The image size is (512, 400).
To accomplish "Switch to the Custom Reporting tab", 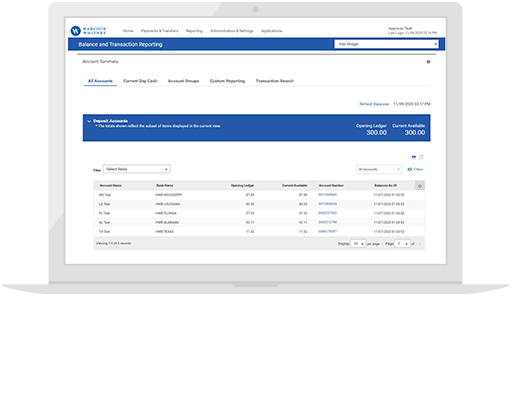I will (x=227, y=81).
